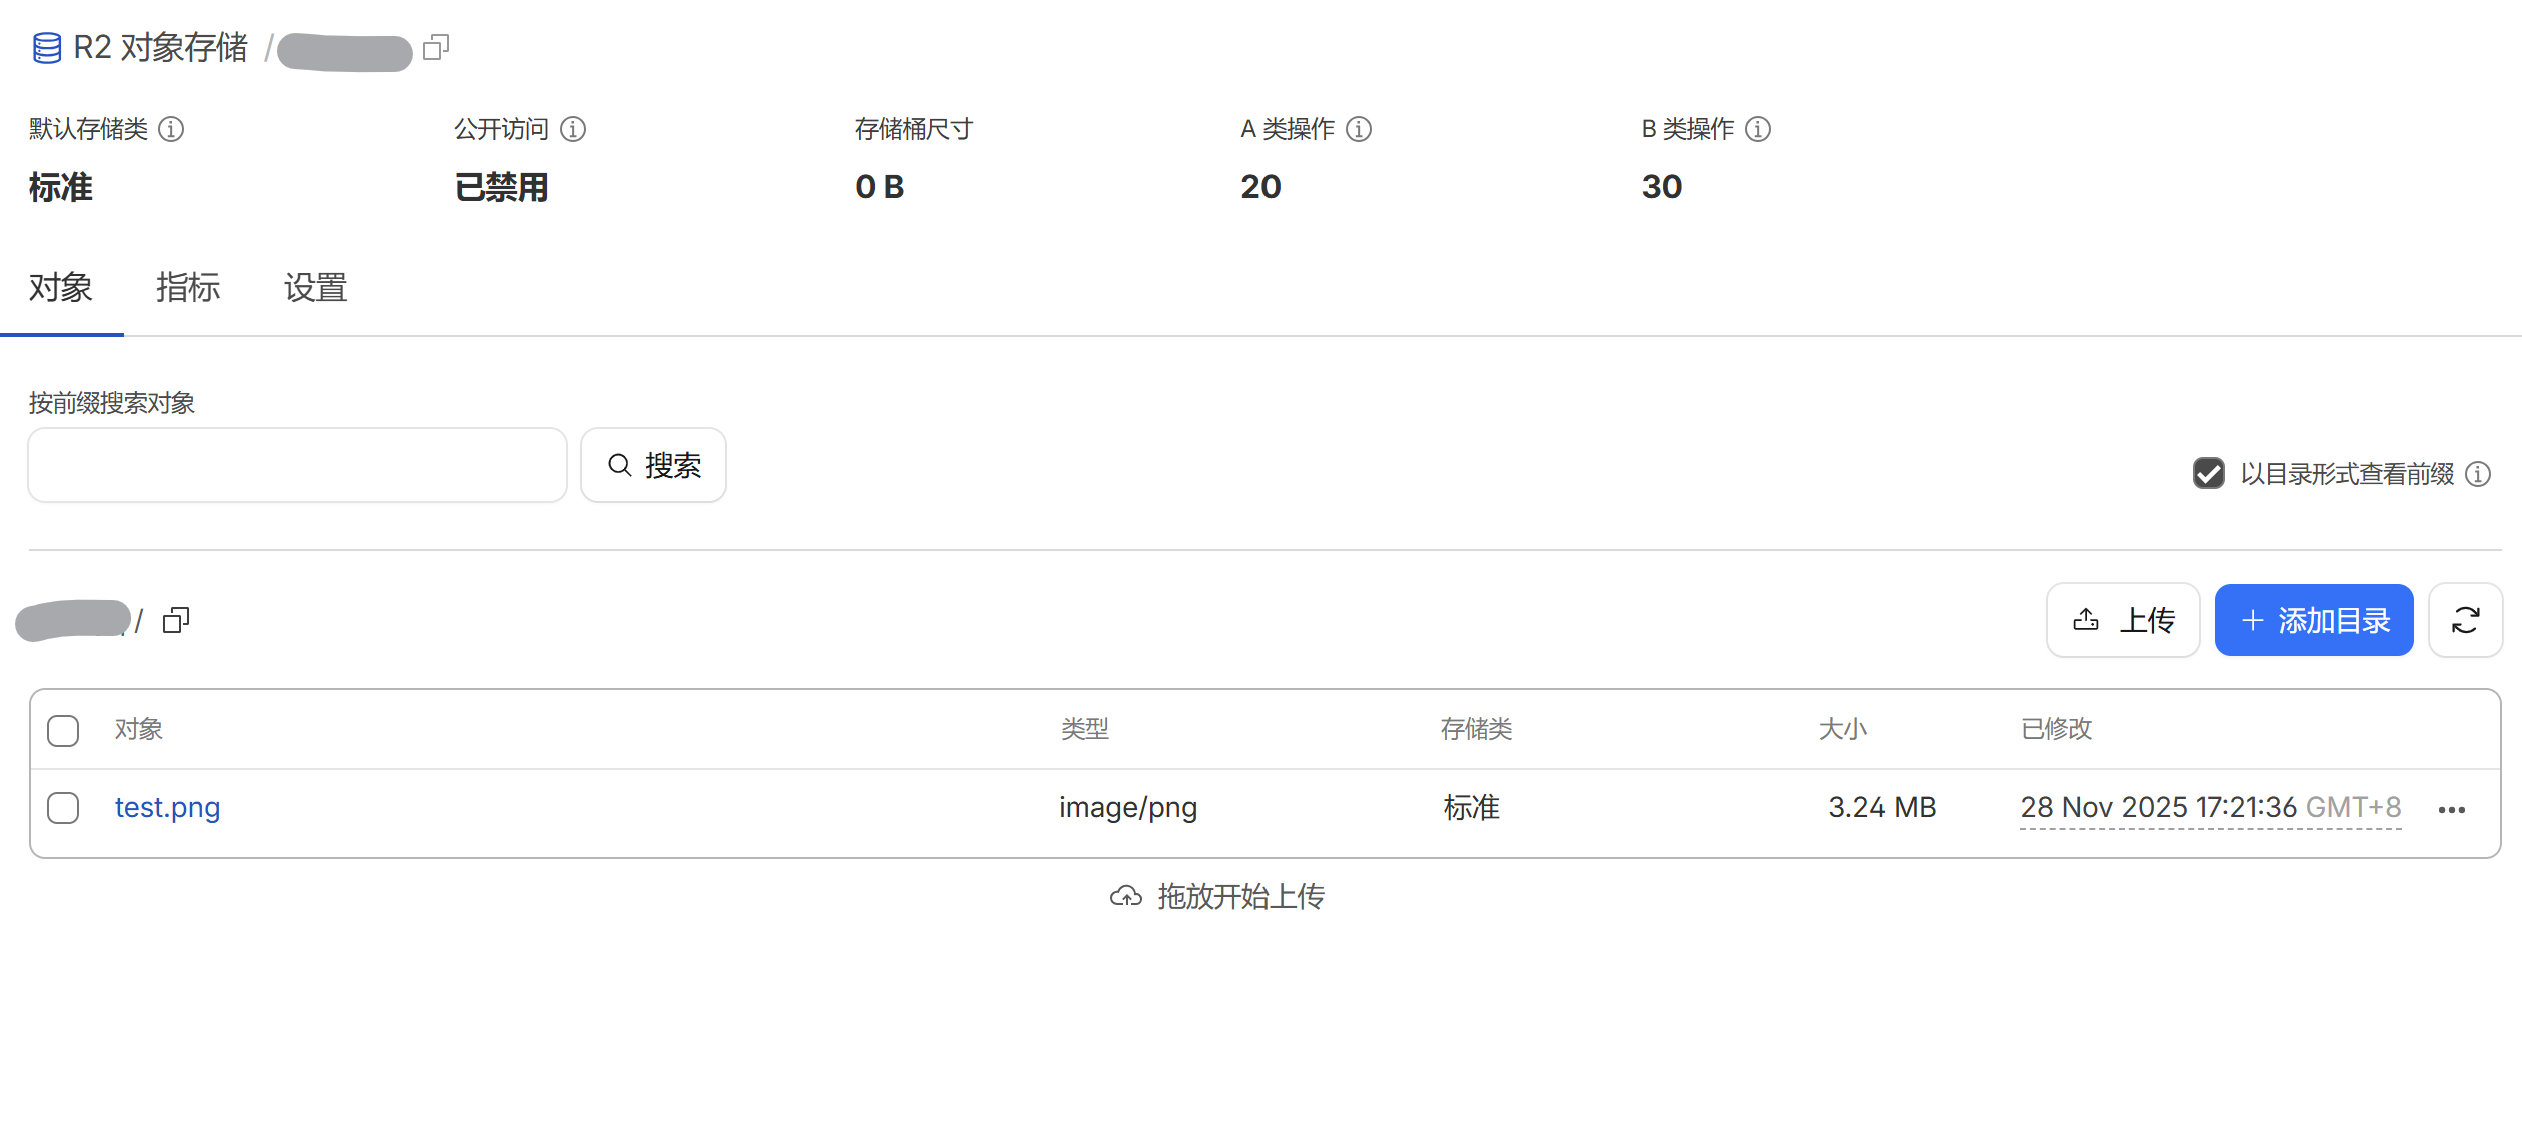Check the checkbox for test.png
2522x1130 pixels.
click(x=62, y=808)
